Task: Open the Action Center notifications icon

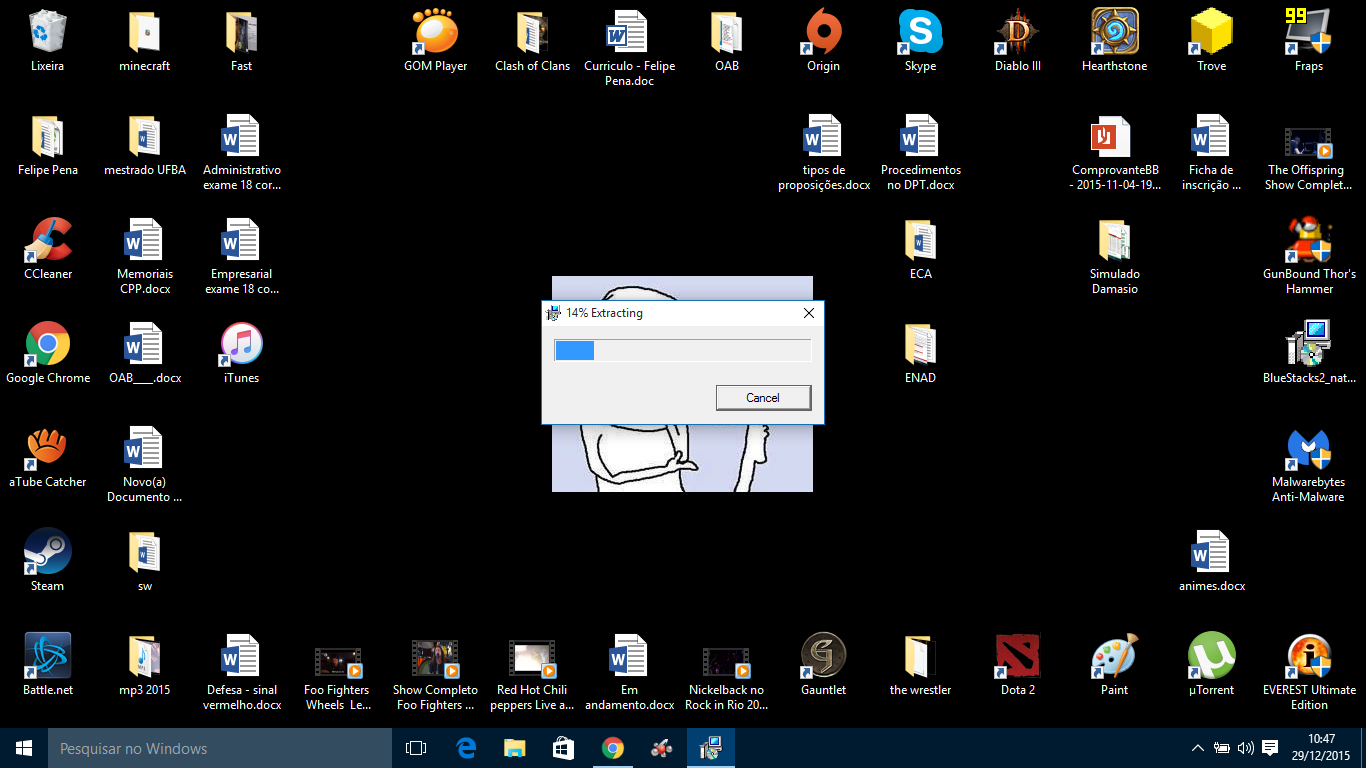Action: (1270, 748)
